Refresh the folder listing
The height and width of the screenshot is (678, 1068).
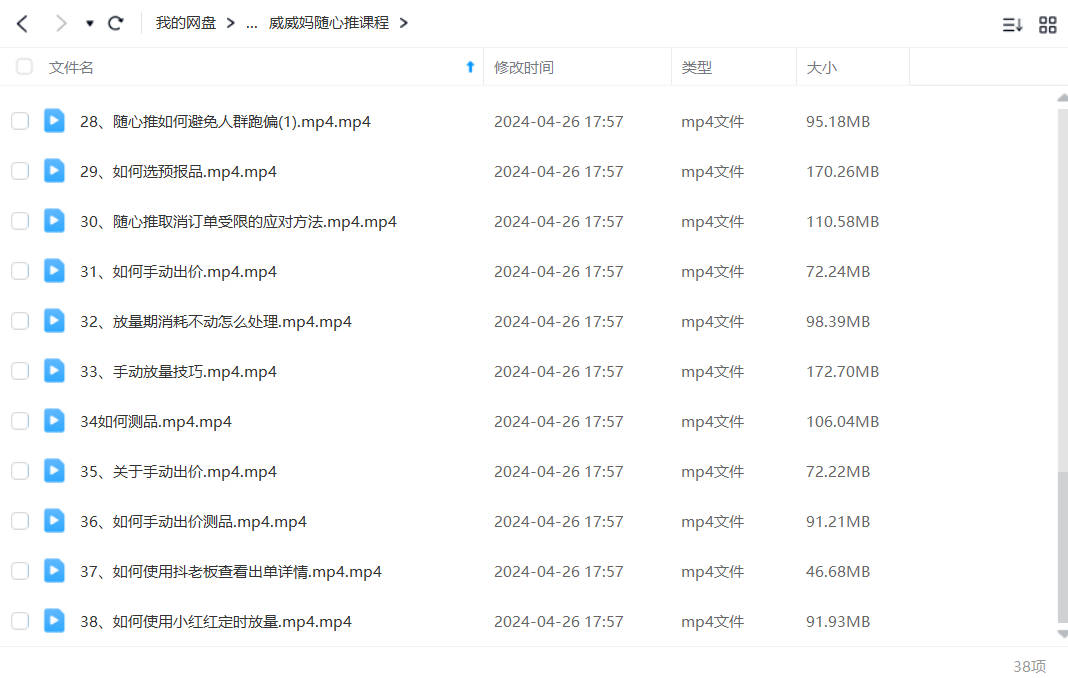pos(116,23)
